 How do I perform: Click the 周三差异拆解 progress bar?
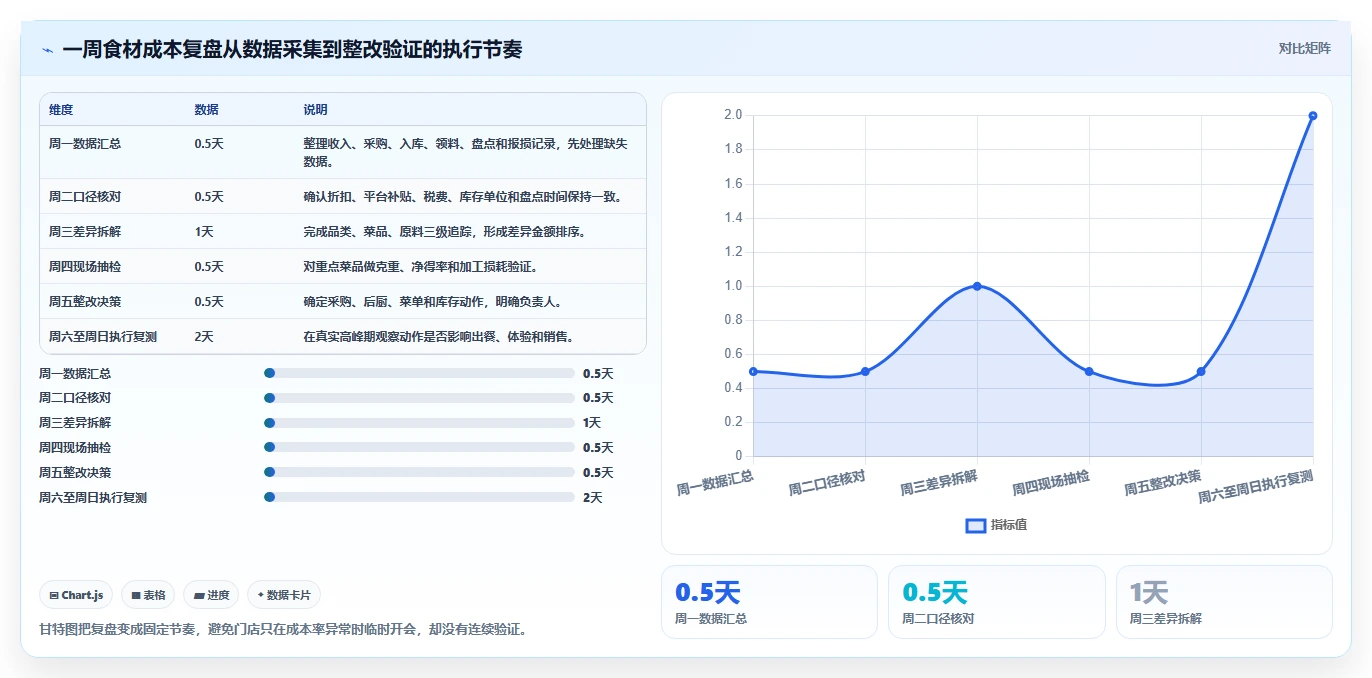point(419,423)
